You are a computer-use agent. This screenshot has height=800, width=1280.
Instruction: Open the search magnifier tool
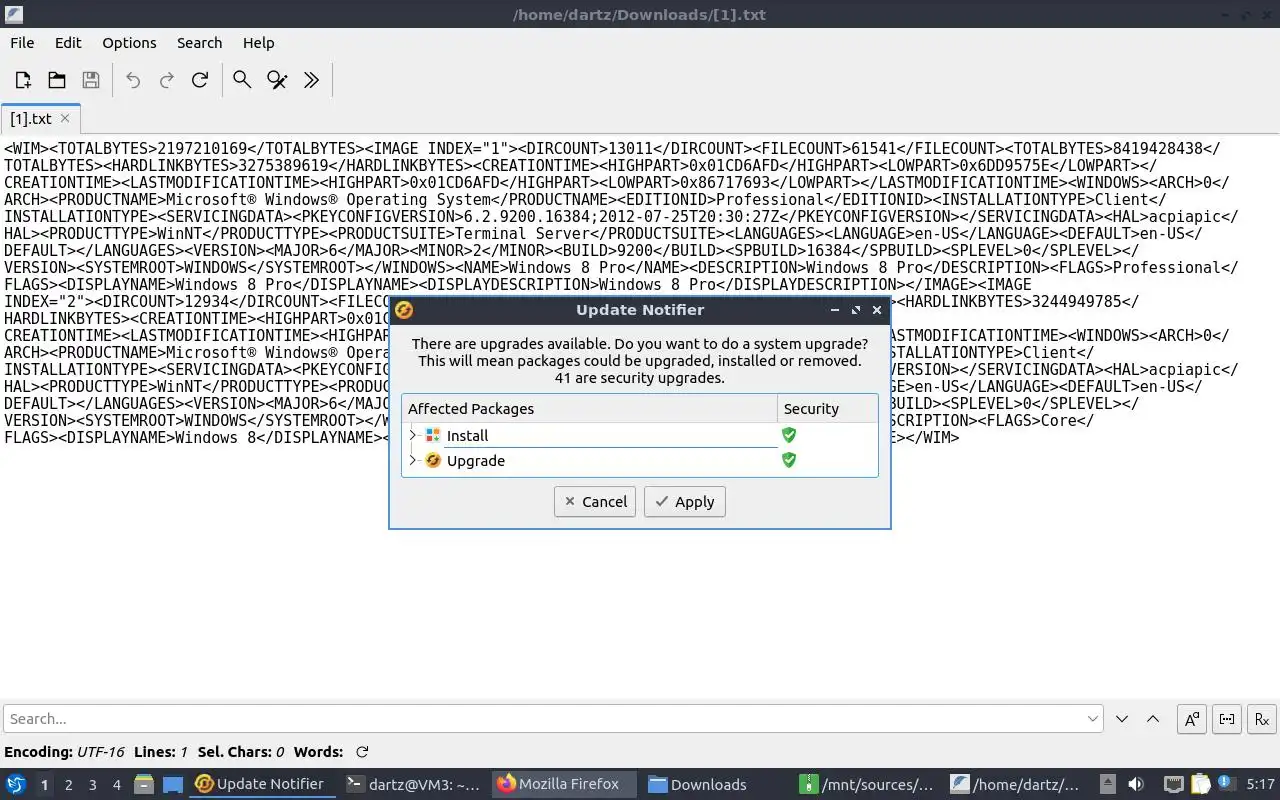(x=242, y=80)
